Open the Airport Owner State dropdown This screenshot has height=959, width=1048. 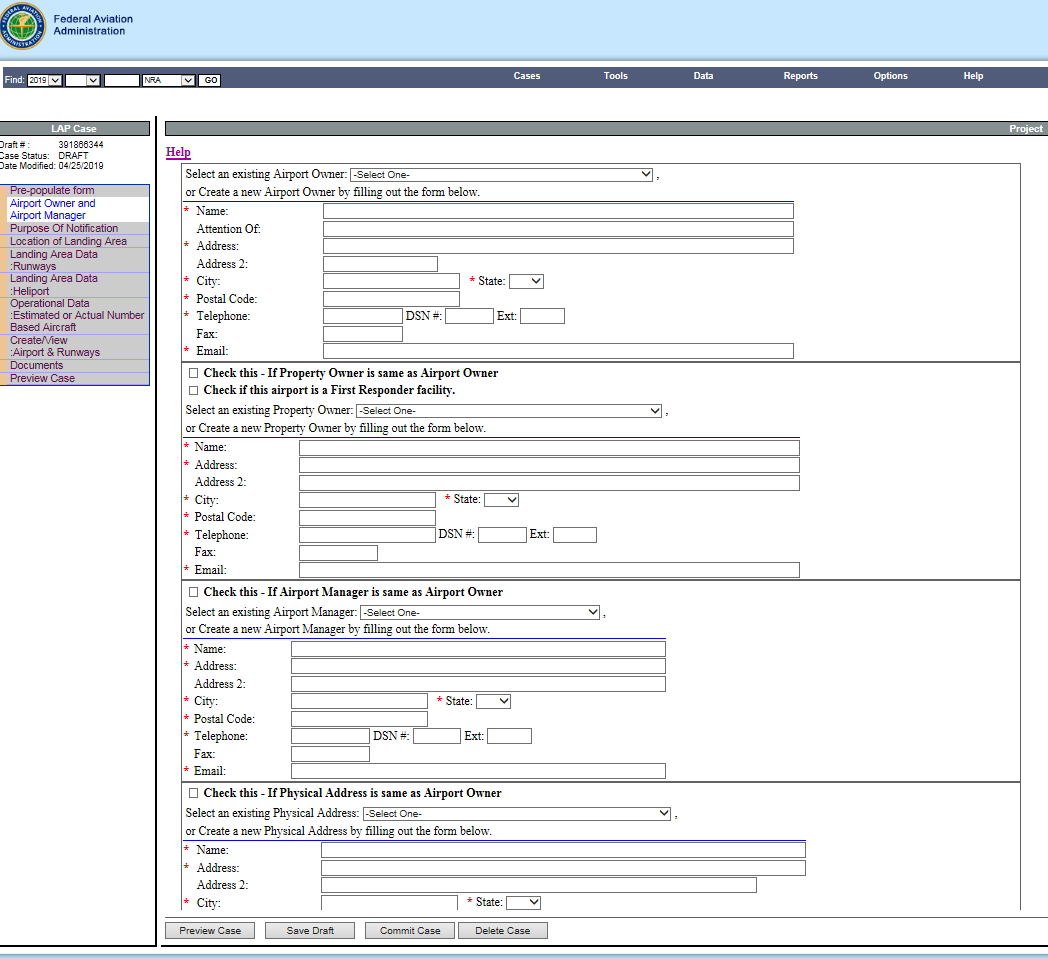pyautogui.click(x=526, y=282)
